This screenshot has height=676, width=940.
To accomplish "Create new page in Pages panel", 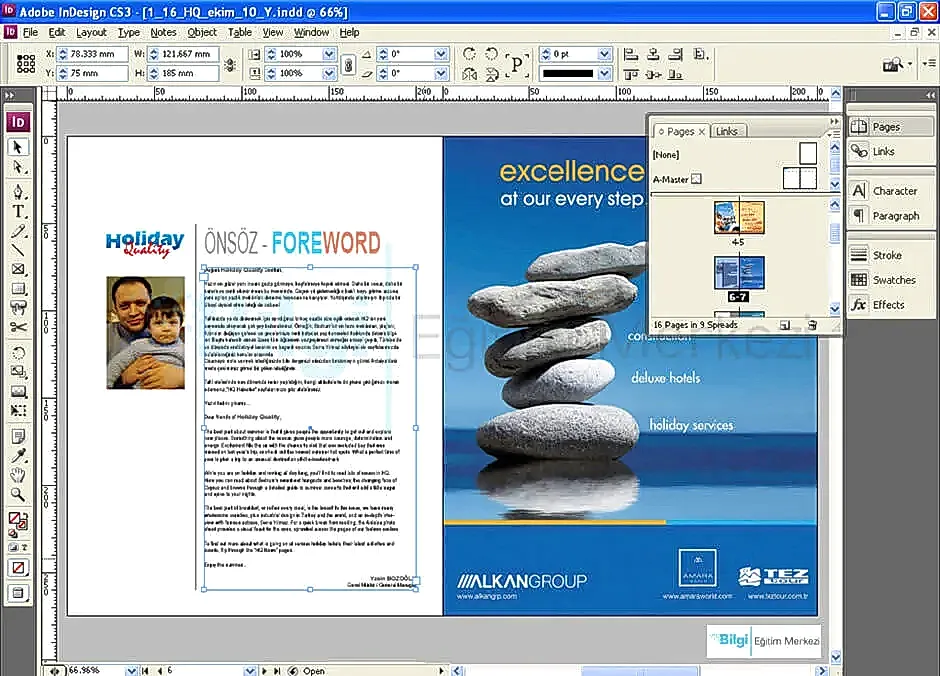I will click(785, 325).
